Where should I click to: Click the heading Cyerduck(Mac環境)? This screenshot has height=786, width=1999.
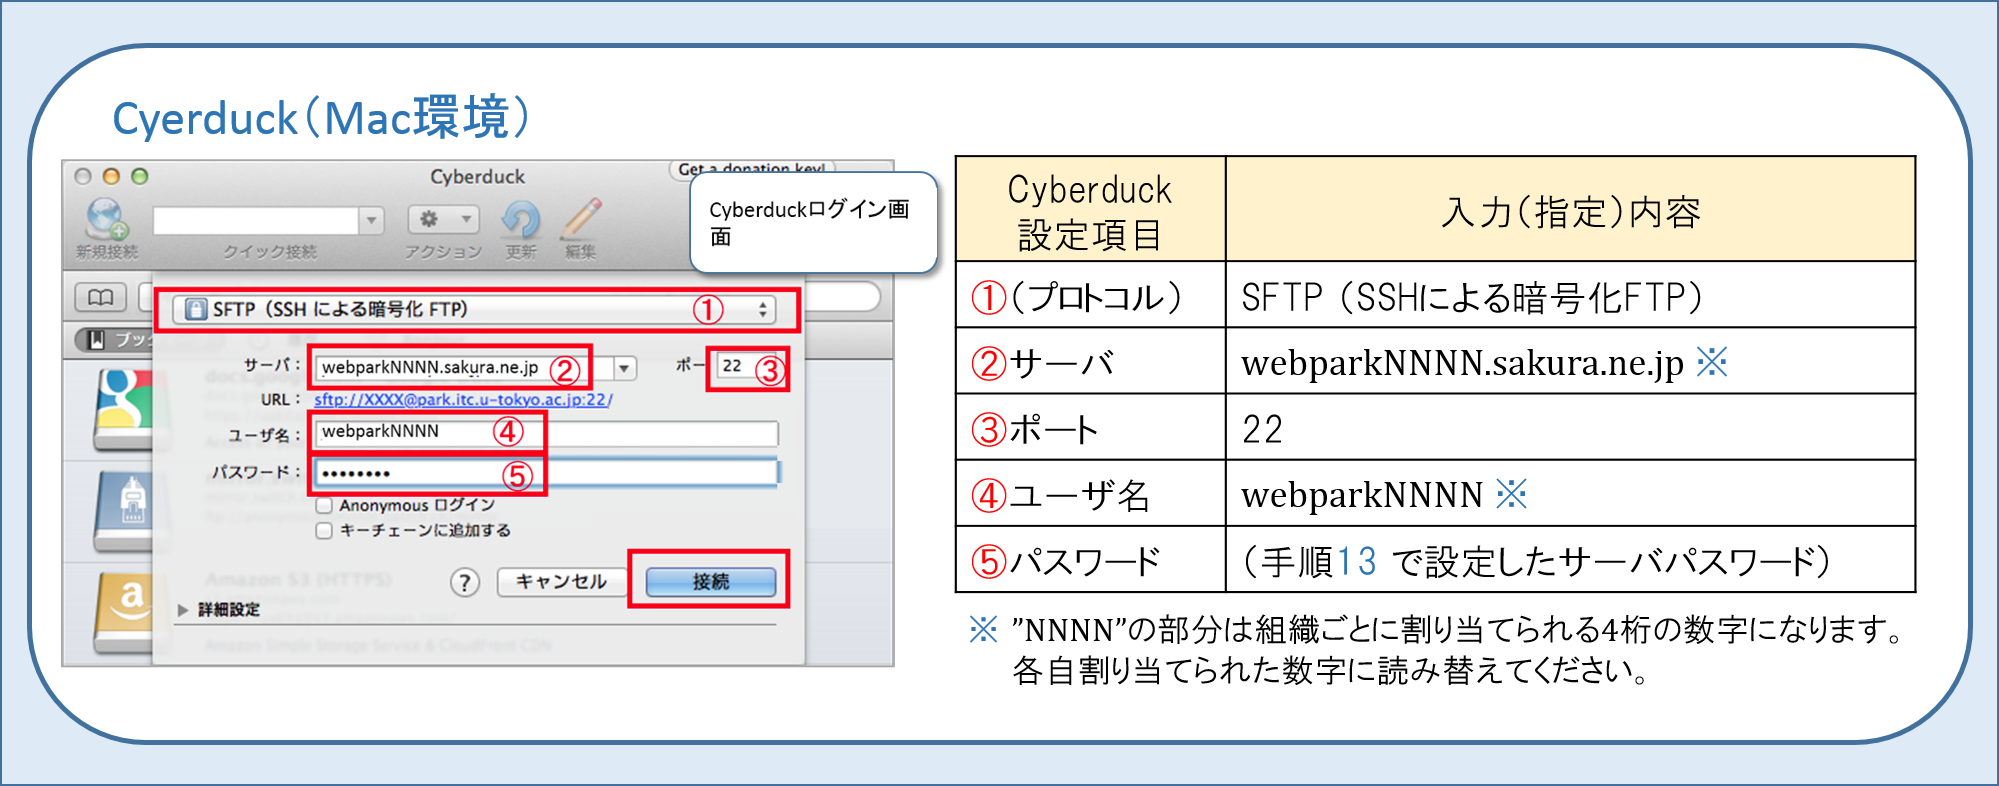tap(321, 117)
